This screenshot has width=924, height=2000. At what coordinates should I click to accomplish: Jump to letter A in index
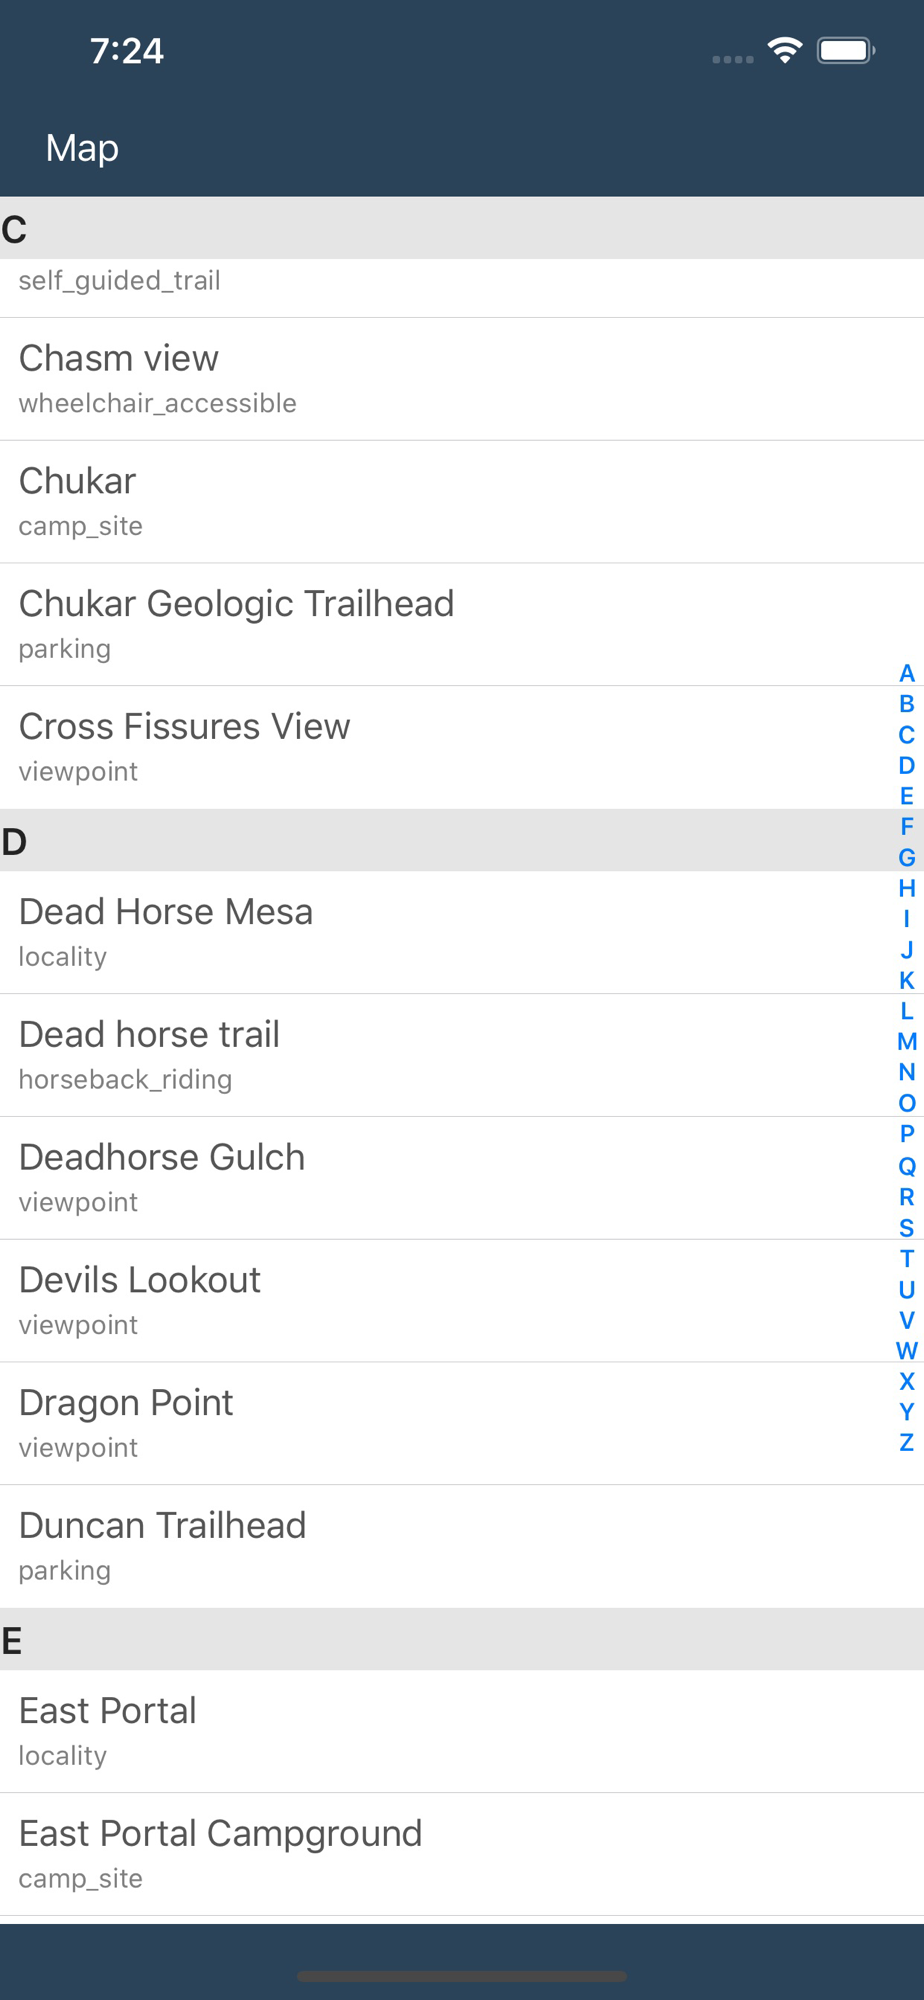click(x=907, y=673)
